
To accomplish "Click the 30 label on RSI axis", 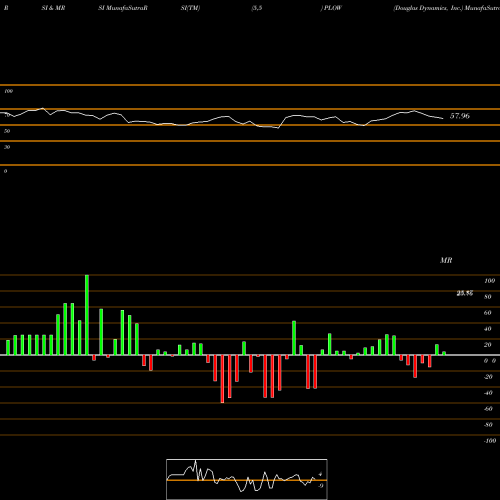I will click(7, 147).
